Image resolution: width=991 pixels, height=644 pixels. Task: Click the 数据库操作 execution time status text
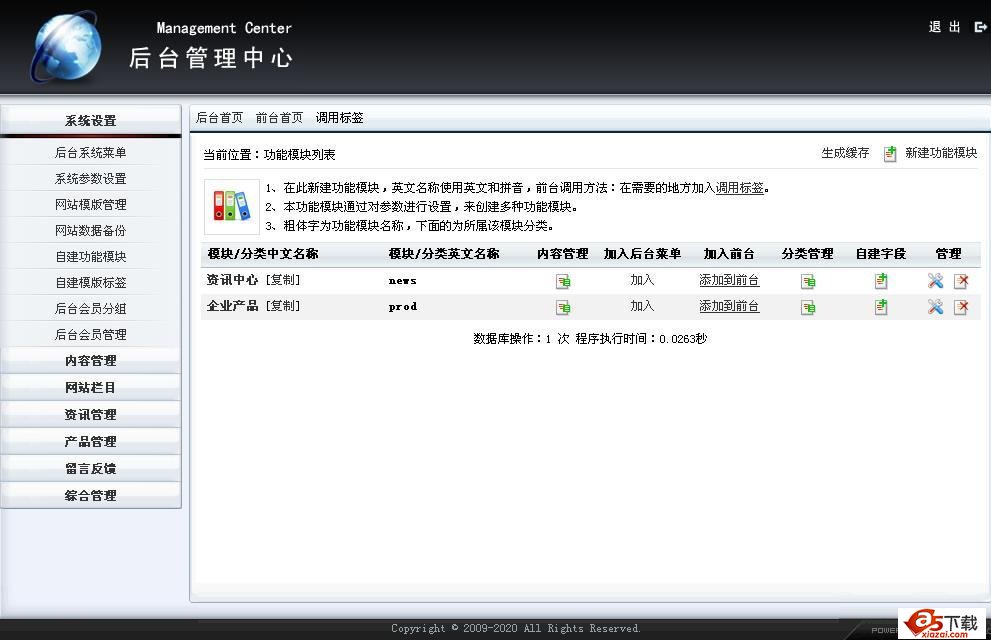click(590, 339)
